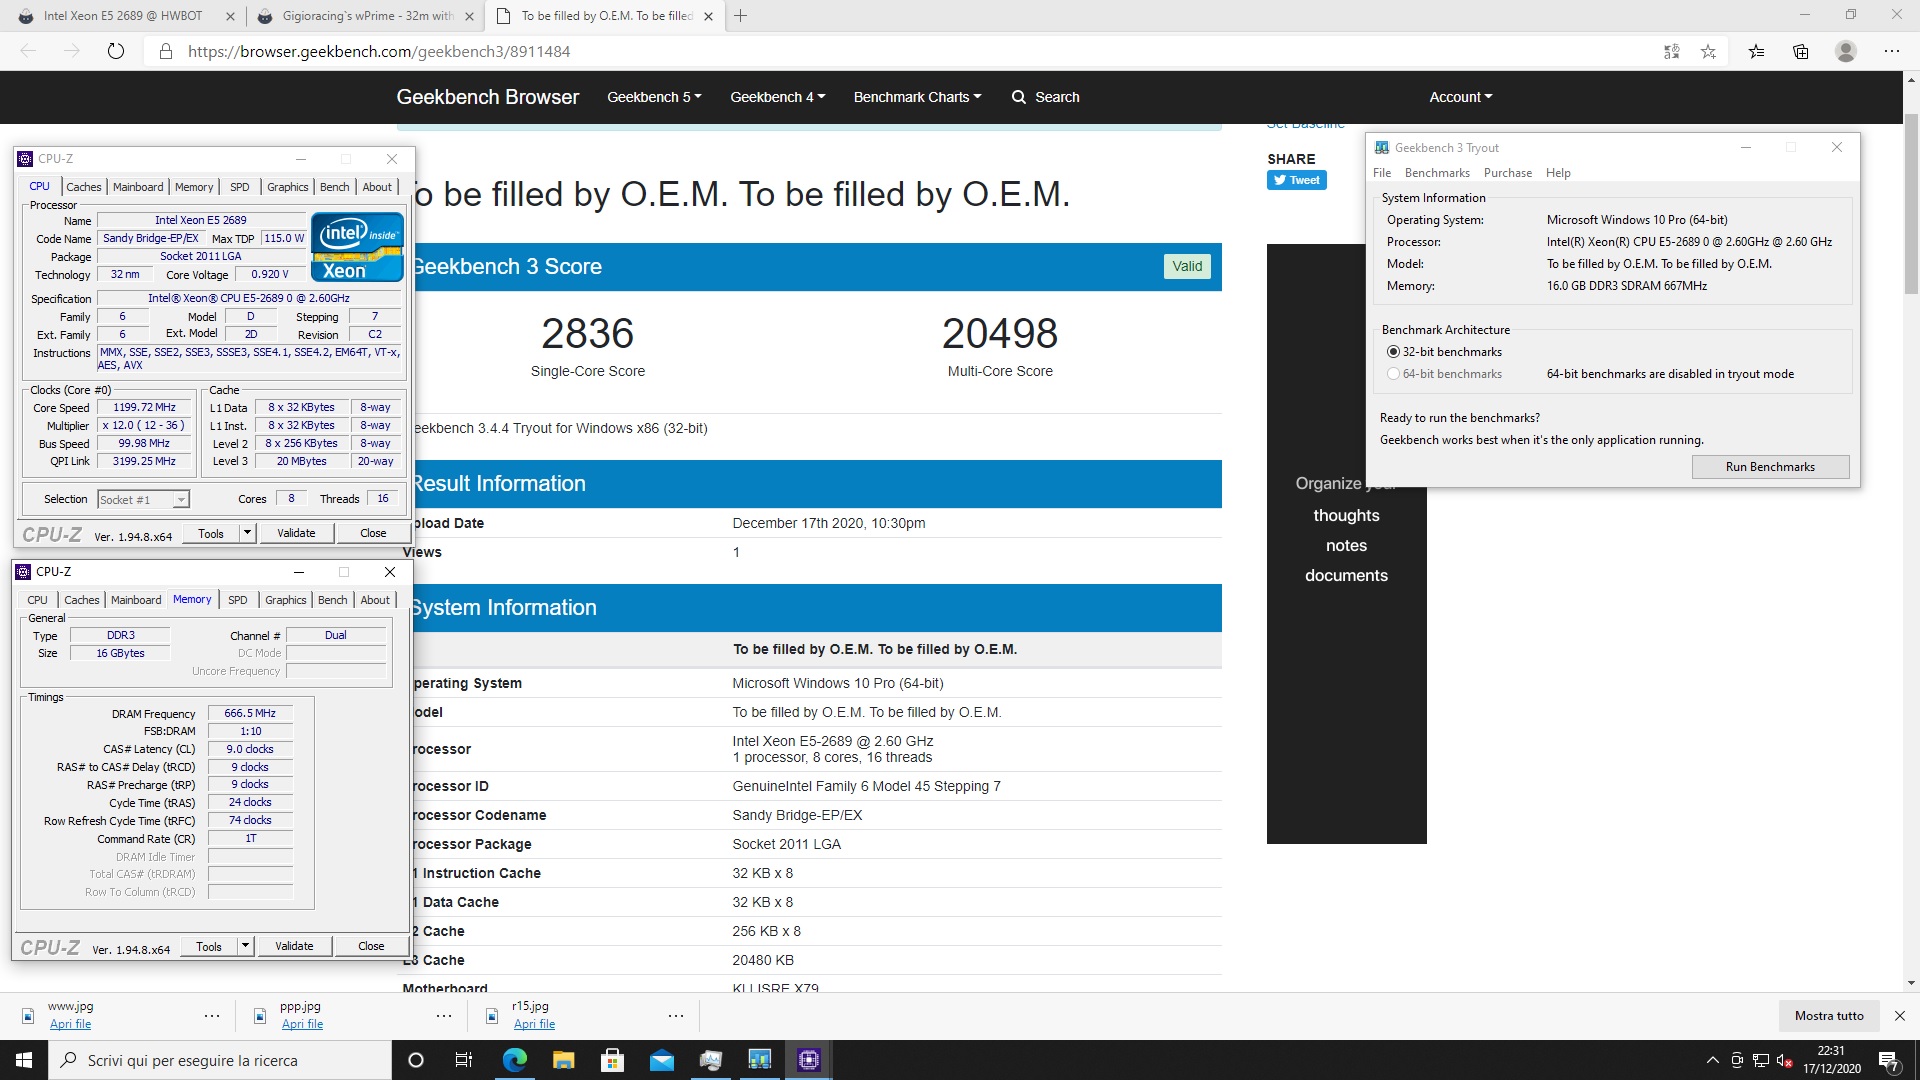Click Run Benchmarks button
The width and height of the screenshot is (1920, 1080).
(1770, 467)
